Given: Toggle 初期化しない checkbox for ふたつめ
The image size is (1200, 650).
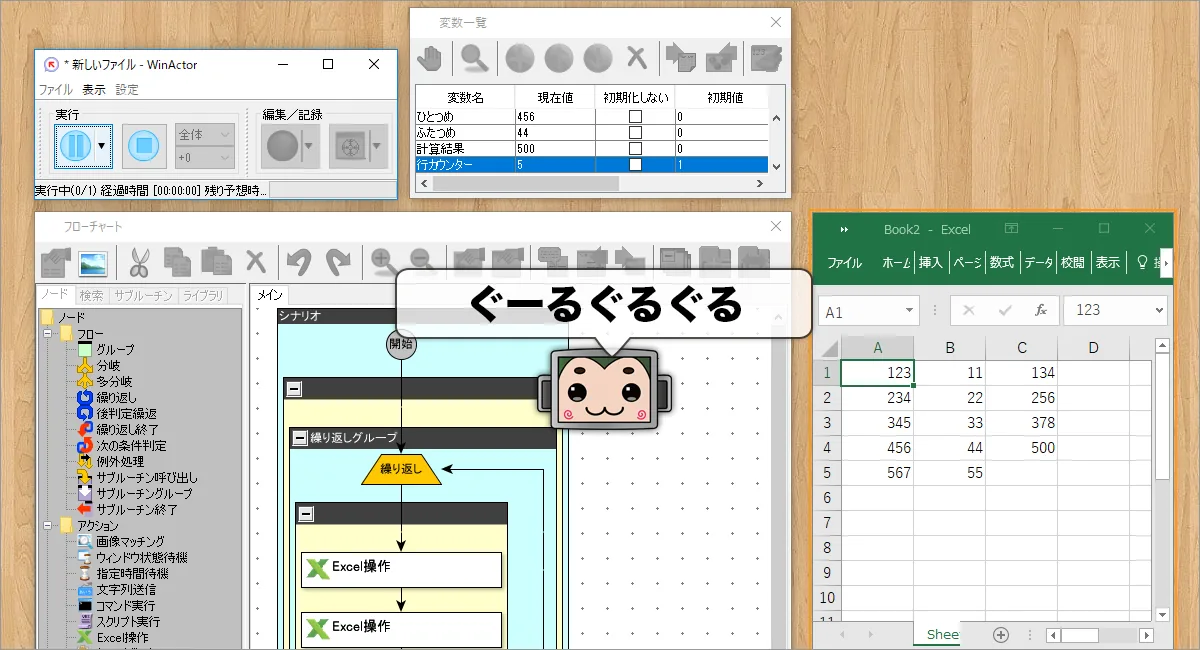Looking at the screenshot, I should [635, 132].
